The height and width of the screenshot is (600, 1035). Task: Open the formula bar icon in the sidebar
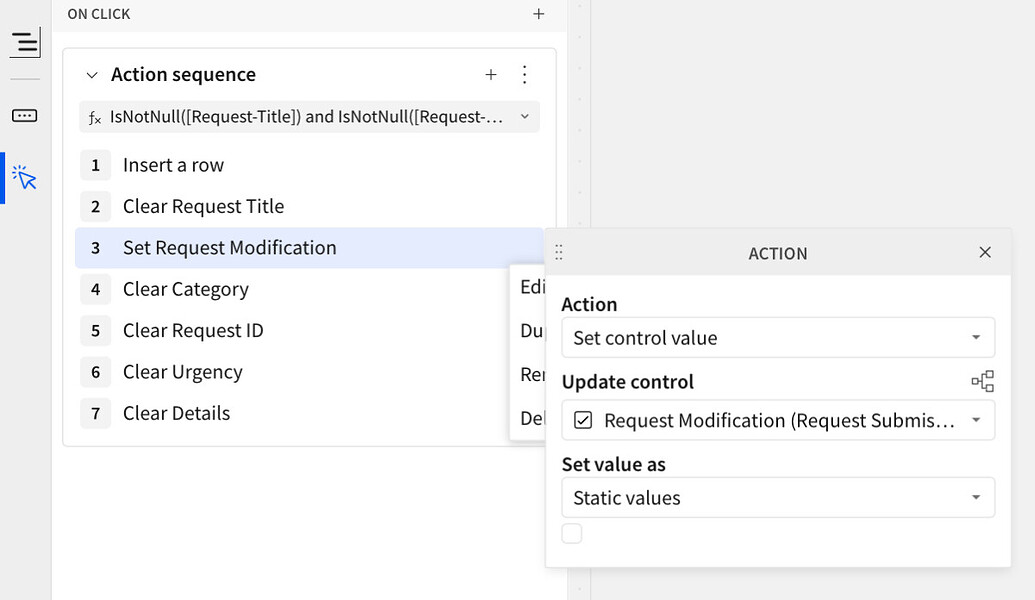(x=24, y=115)
